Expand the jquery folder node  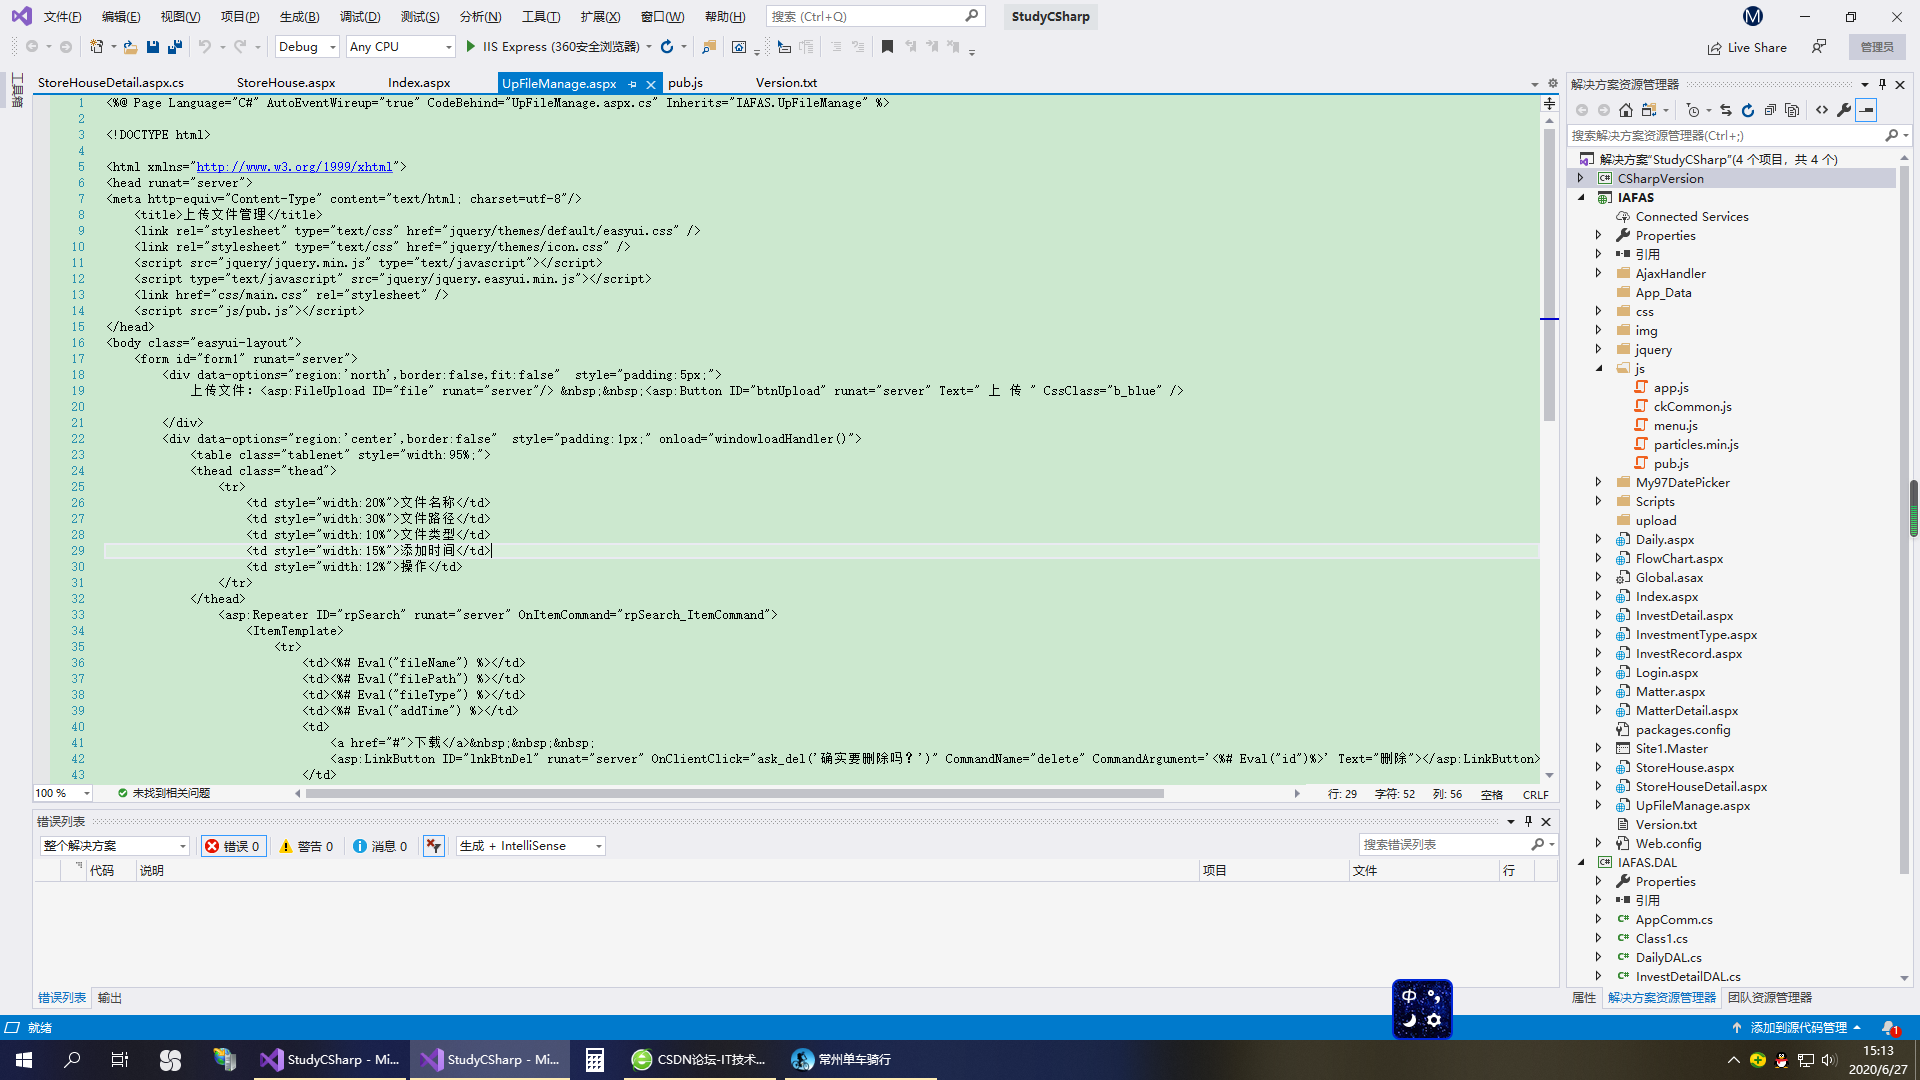[x=1599, y=349]
